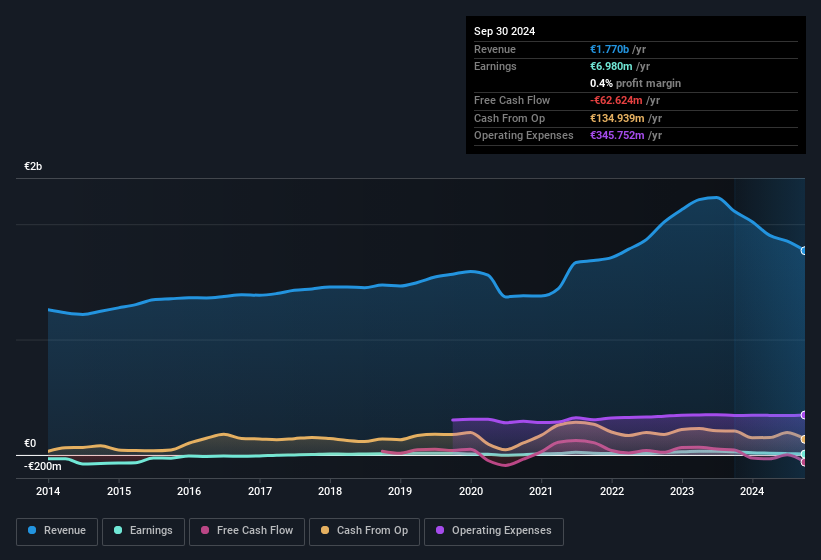Viewport: 821px width, 560px height.
Task: Click the 2020 label on the x-axis
Action: 471,491
